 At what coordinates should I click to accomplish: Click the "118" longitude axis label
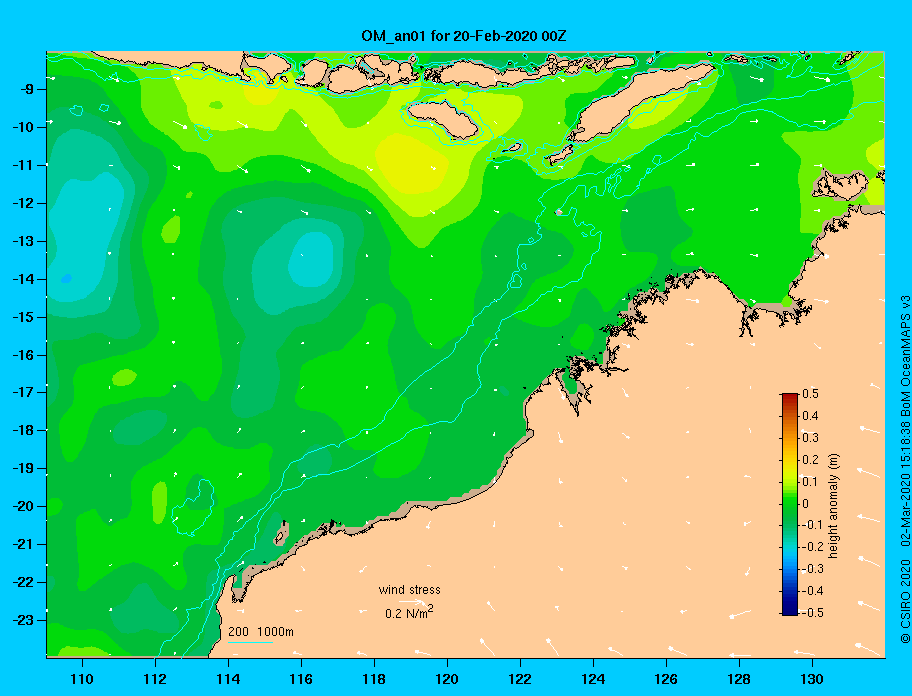pos(374,679)
